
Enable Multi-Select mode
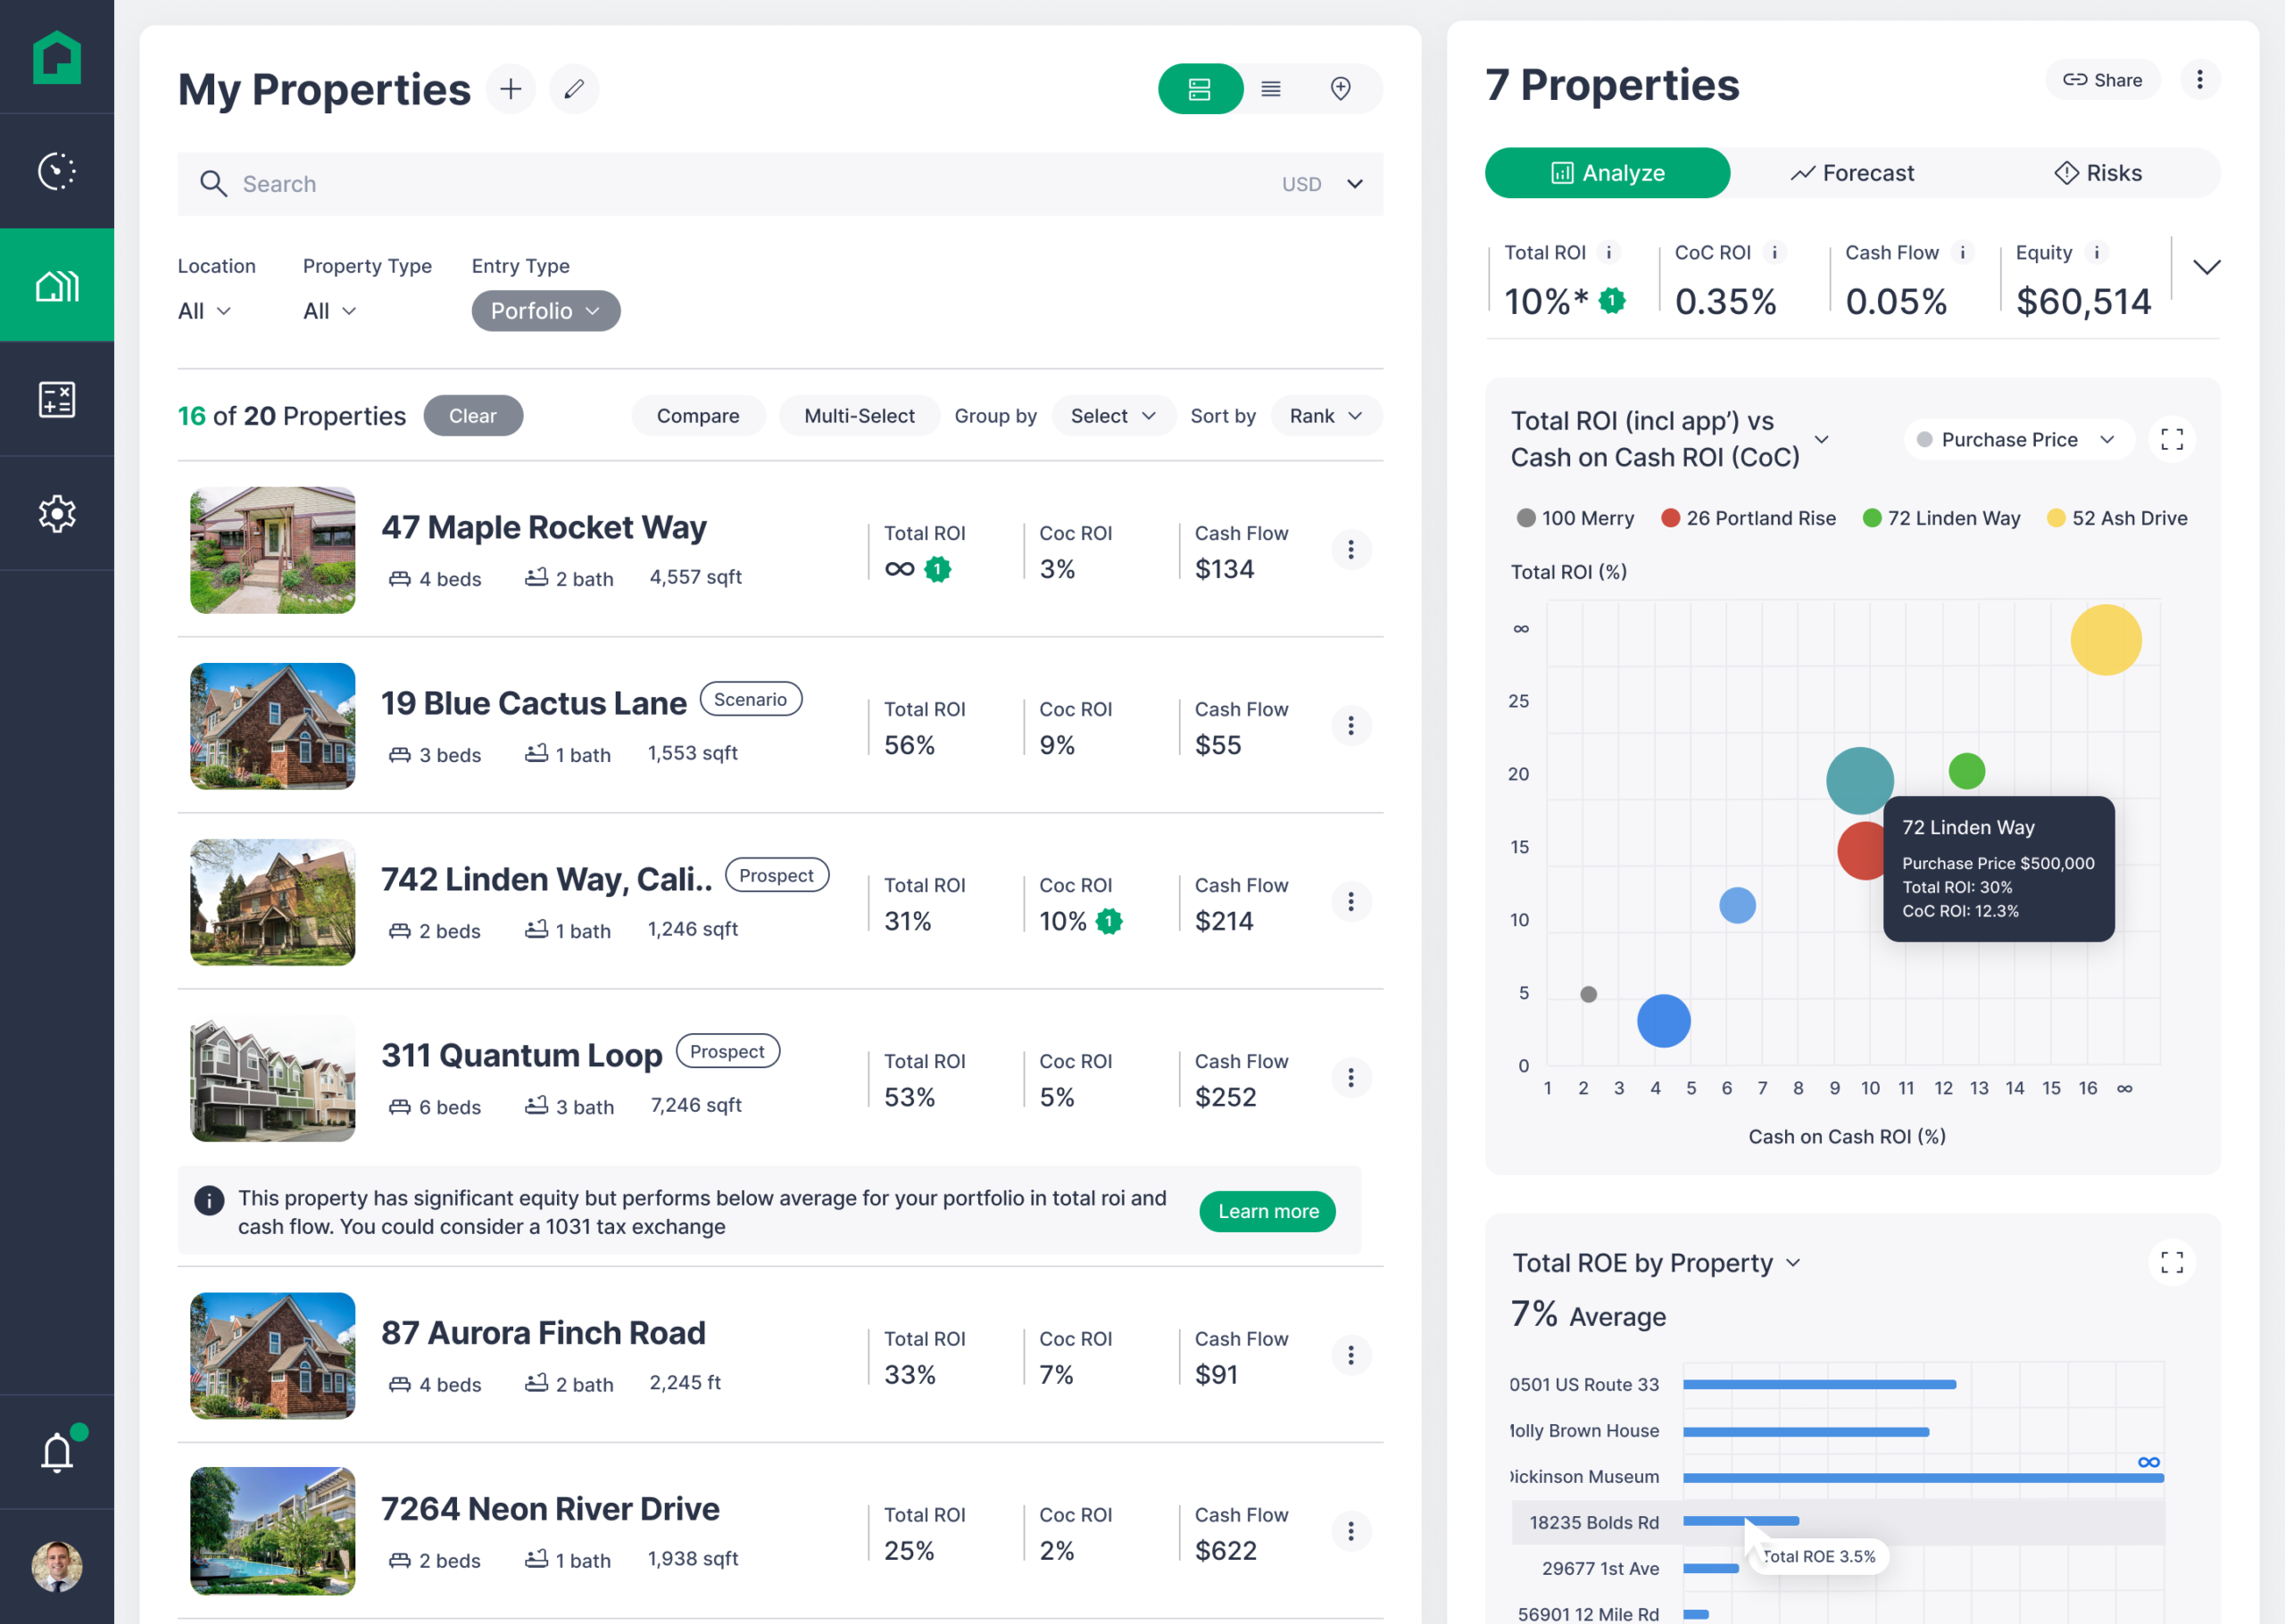[859, 415]
